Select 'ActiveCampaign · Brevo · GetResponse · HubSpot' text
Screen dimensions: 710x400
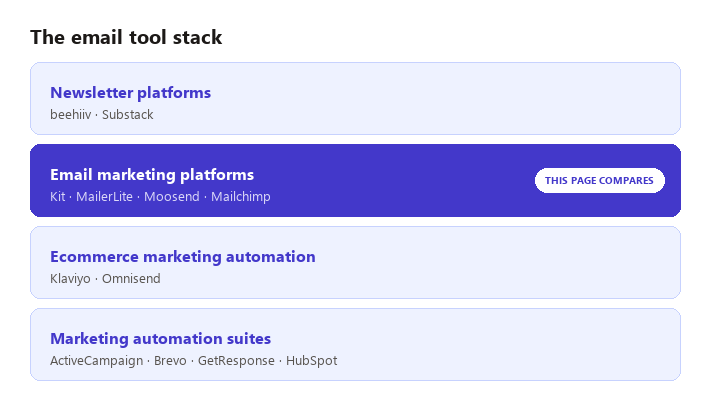coord(194,361)
